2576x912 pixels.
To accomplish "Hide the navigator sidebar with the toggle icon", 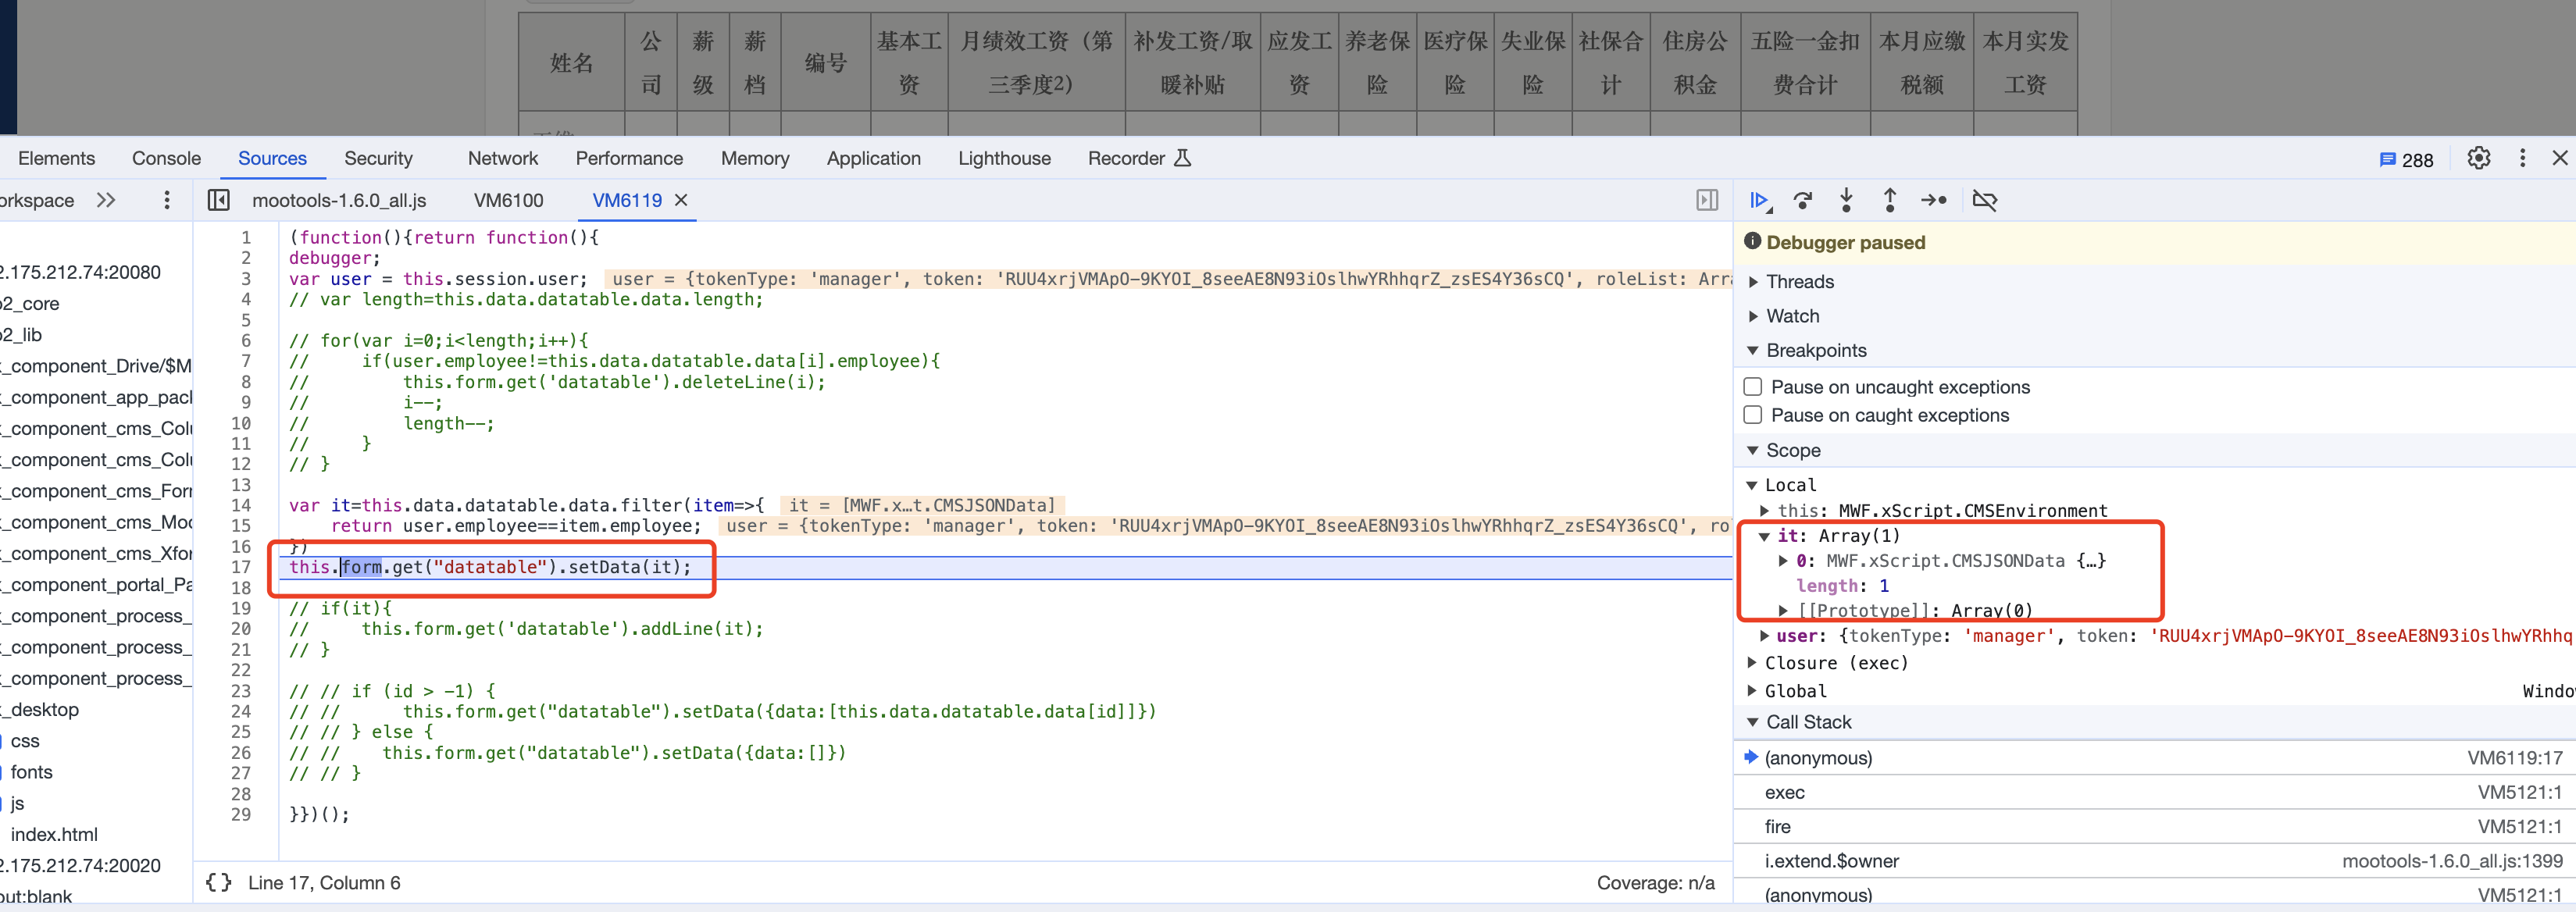I will pos(218,201).
